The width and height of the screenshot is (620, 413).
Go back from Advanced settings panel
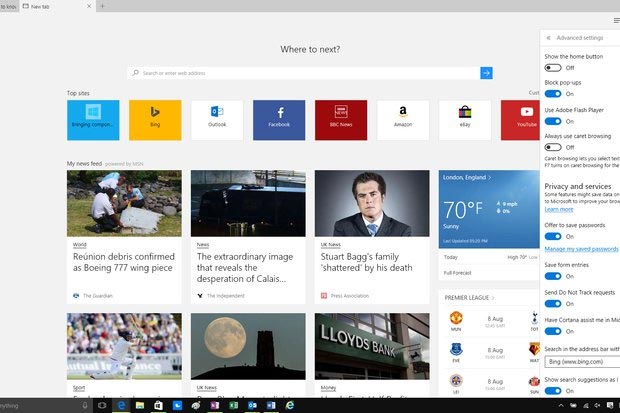[x=548, y=38]
